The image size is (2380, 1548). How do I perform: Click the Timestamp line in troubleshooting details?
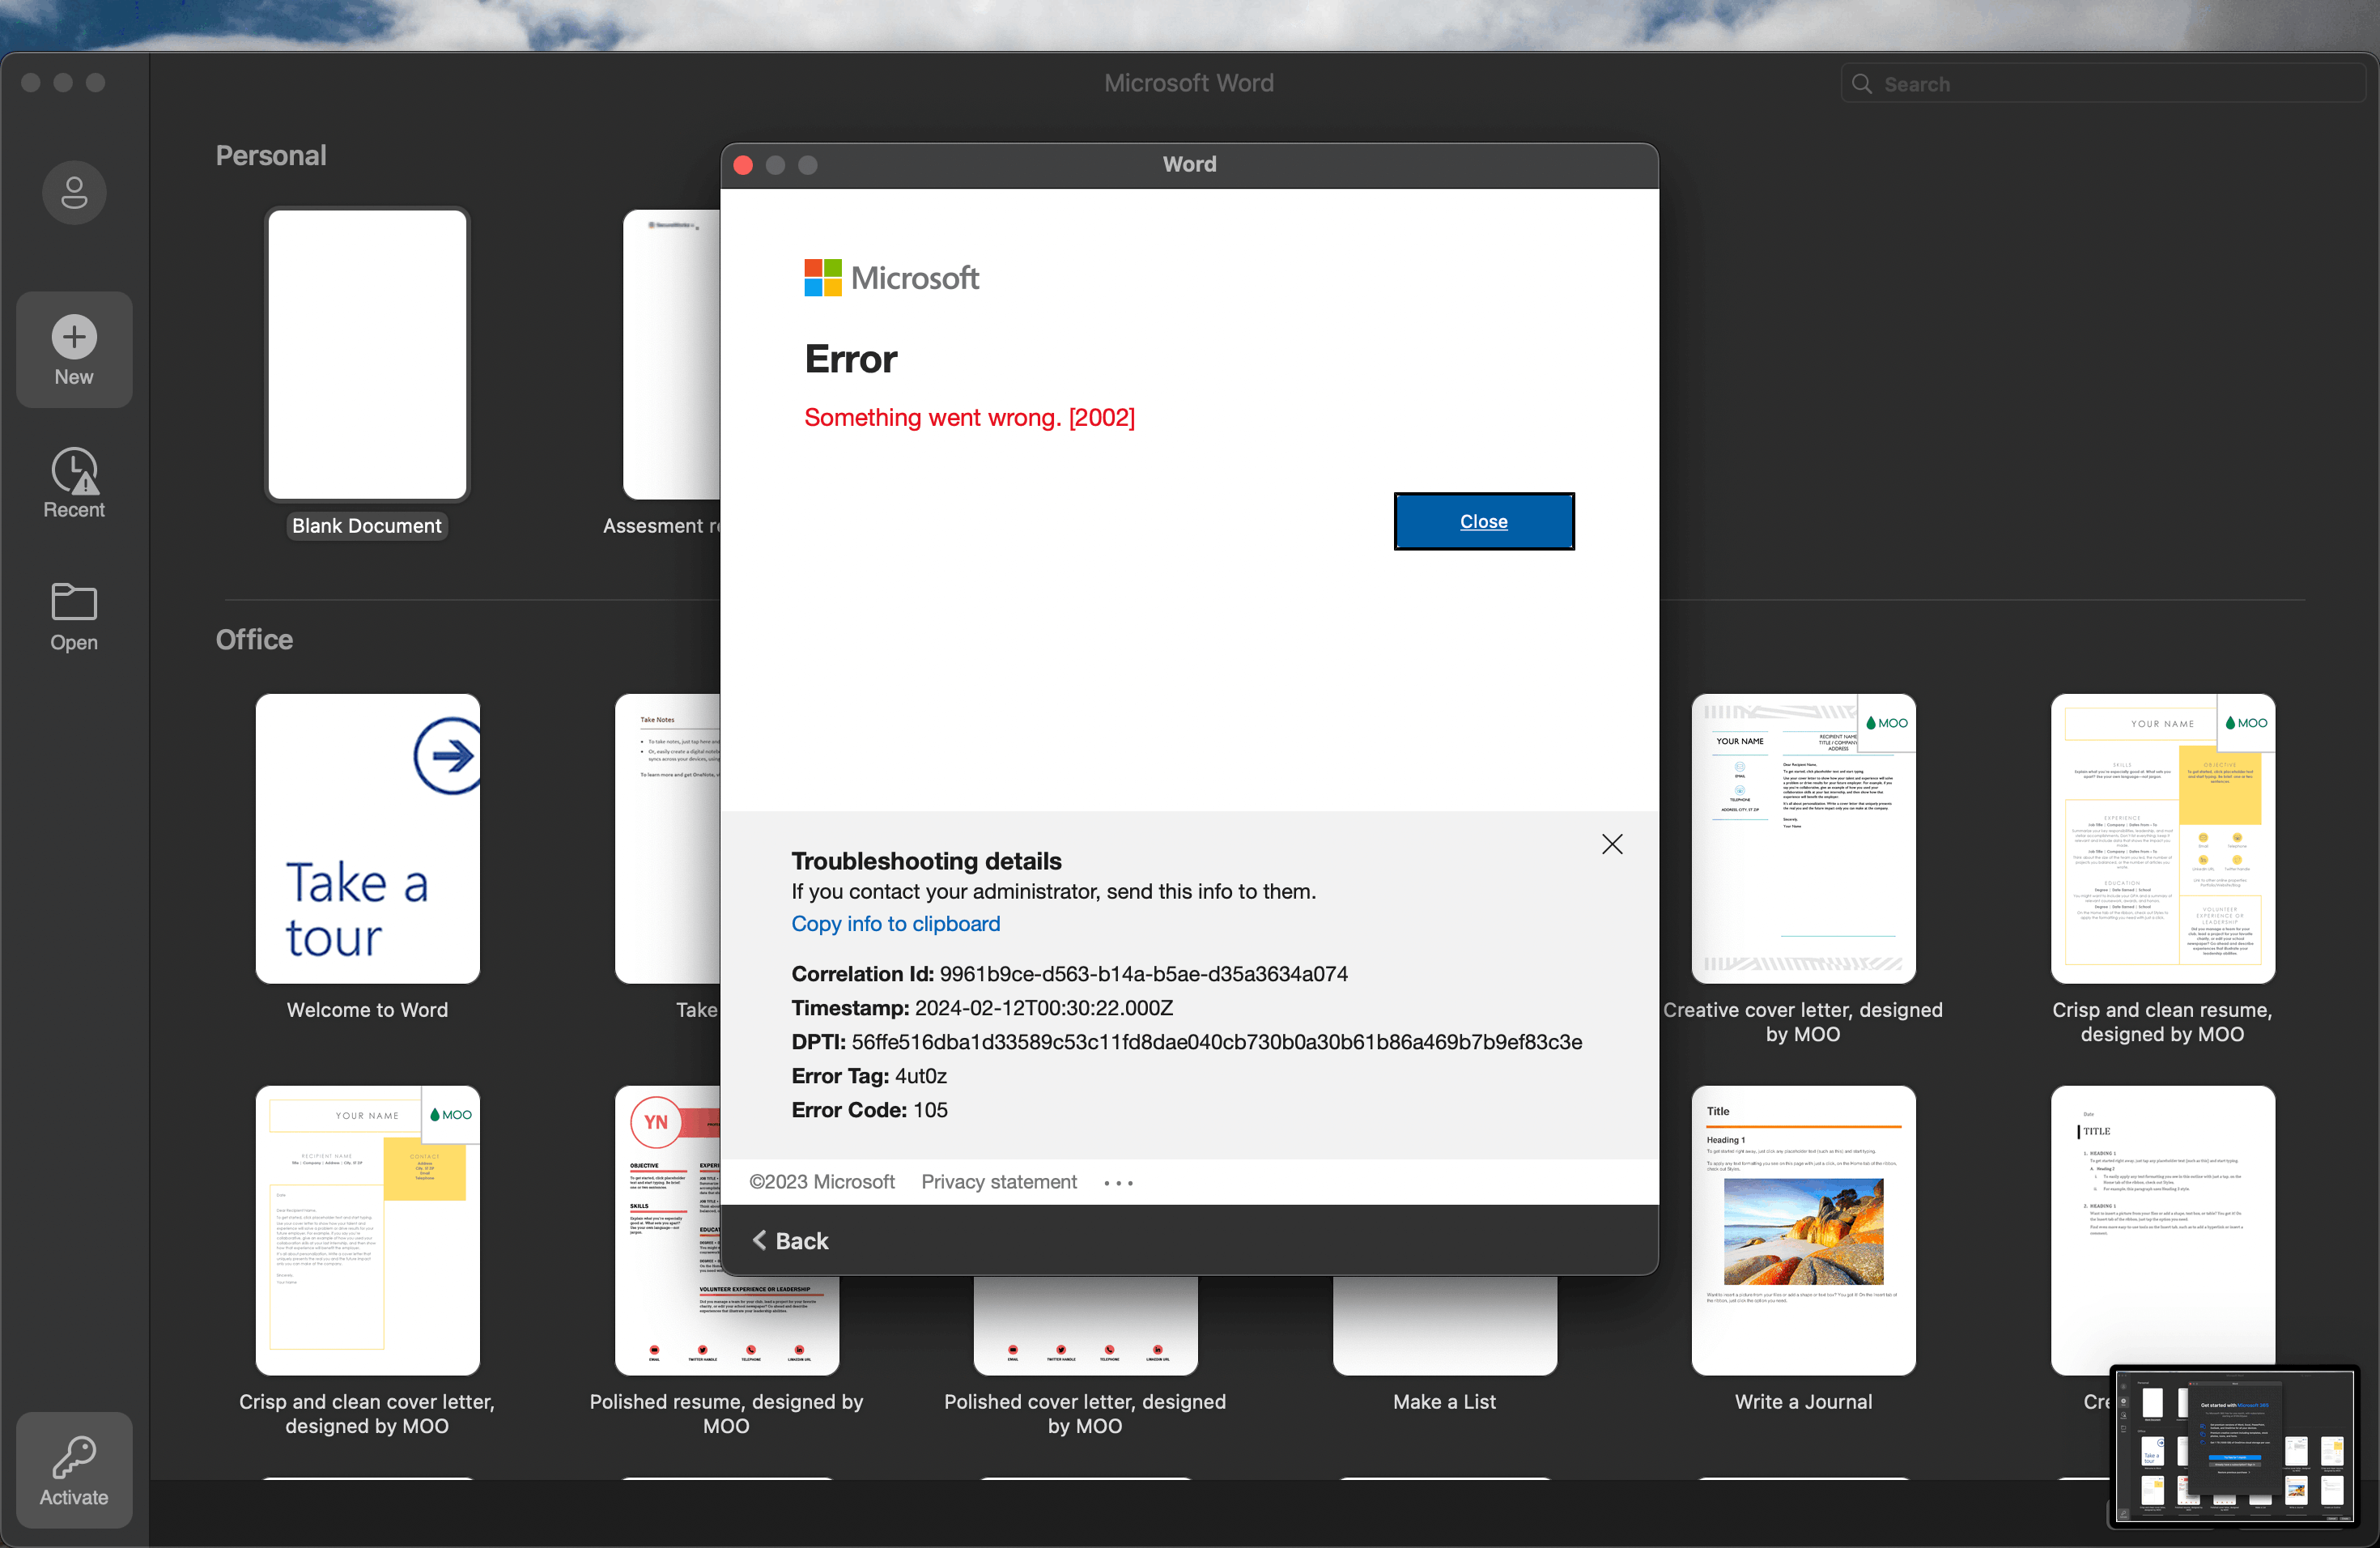coord(982,1008)
